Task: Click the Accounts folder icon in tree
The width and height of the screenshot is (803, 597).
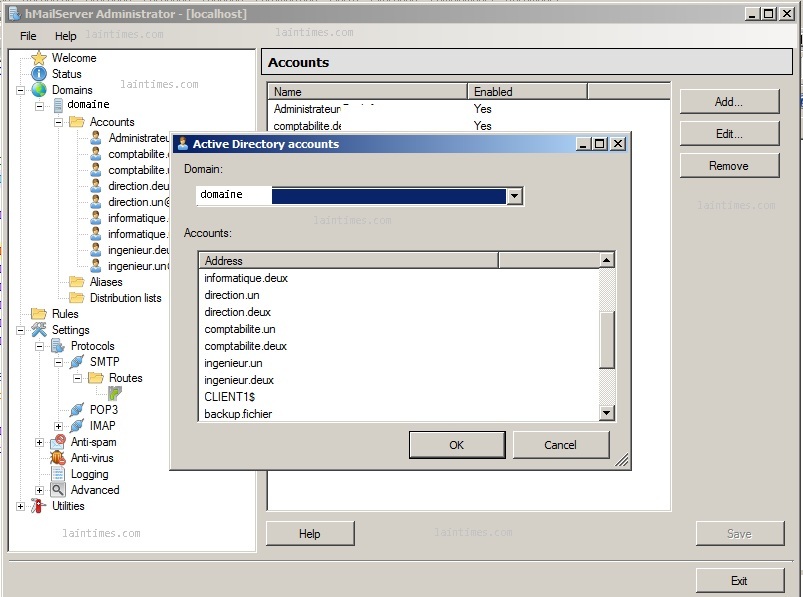Action: [77, 122]
